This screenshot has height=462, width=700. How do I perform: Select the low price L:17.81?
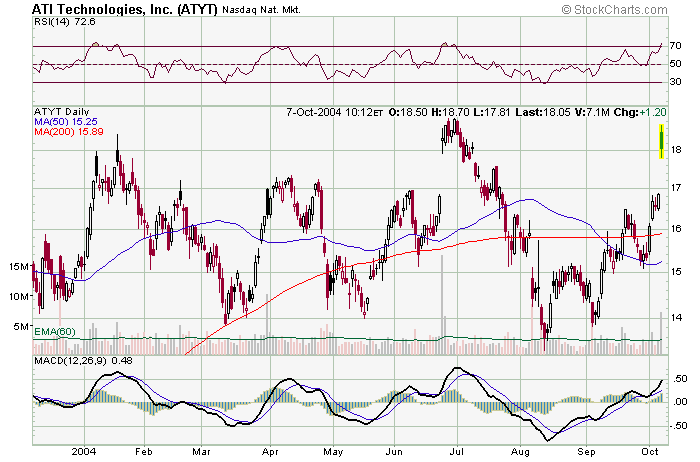click(492, 112)
